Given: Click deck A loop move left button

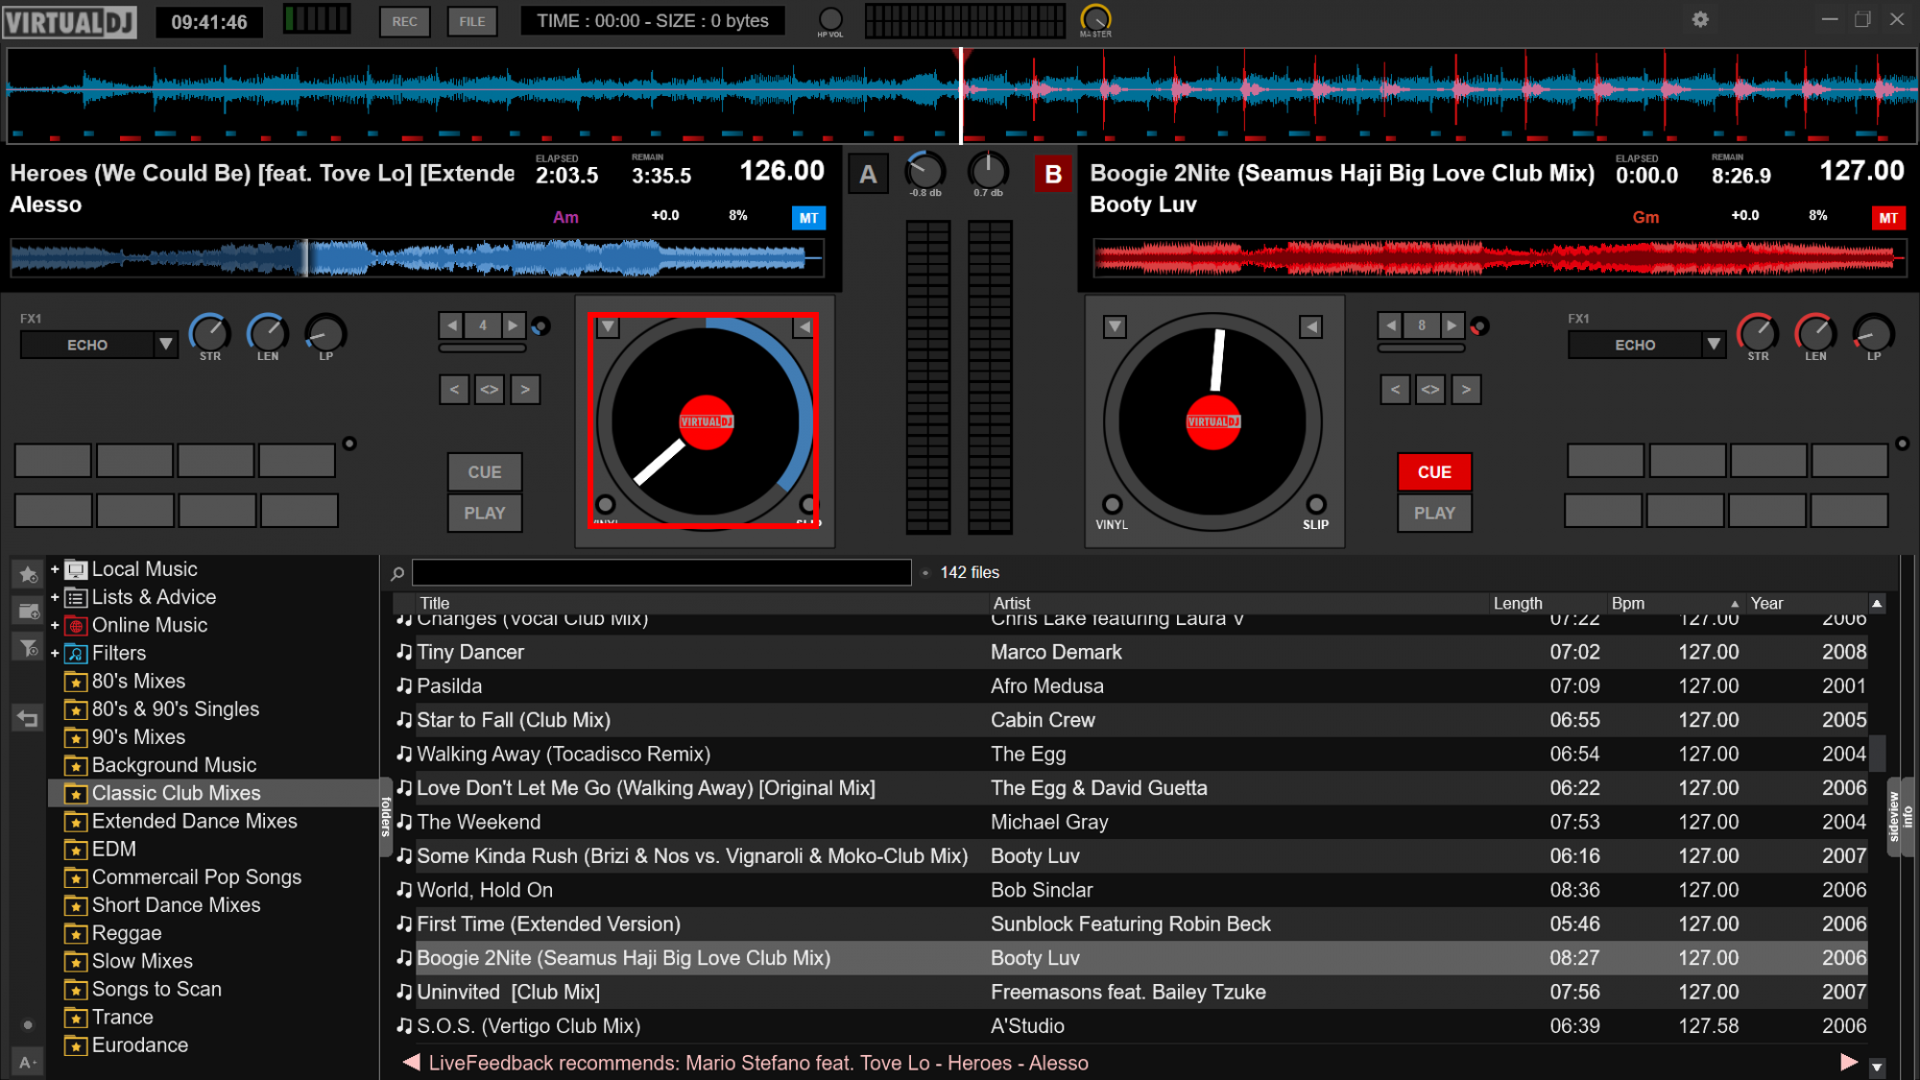Looking at the screenshot, I should (x=454, y=389).
